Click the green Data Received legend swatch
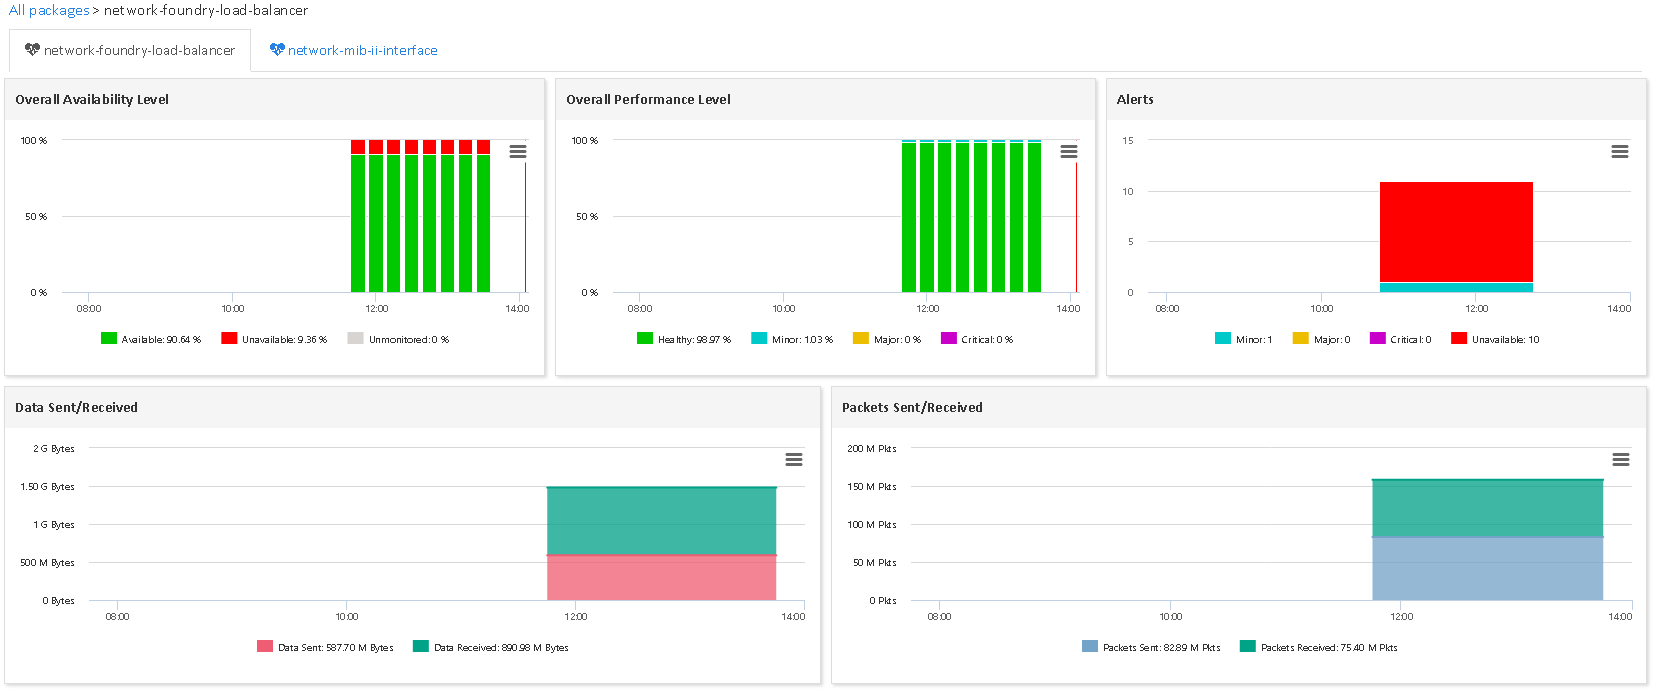Screen dimensions: 1653x691 point(421,647)
